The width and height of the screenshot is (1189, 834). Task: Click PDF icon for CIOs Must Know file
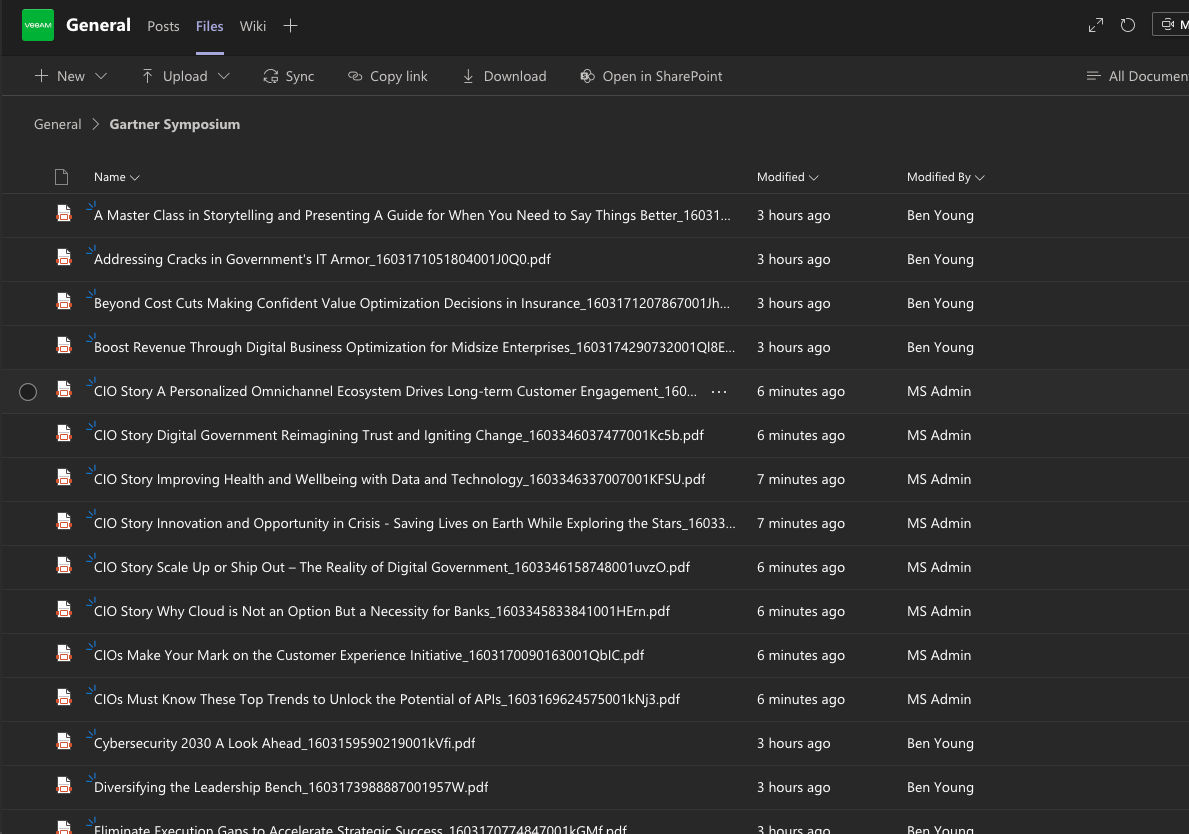[64, 698]
